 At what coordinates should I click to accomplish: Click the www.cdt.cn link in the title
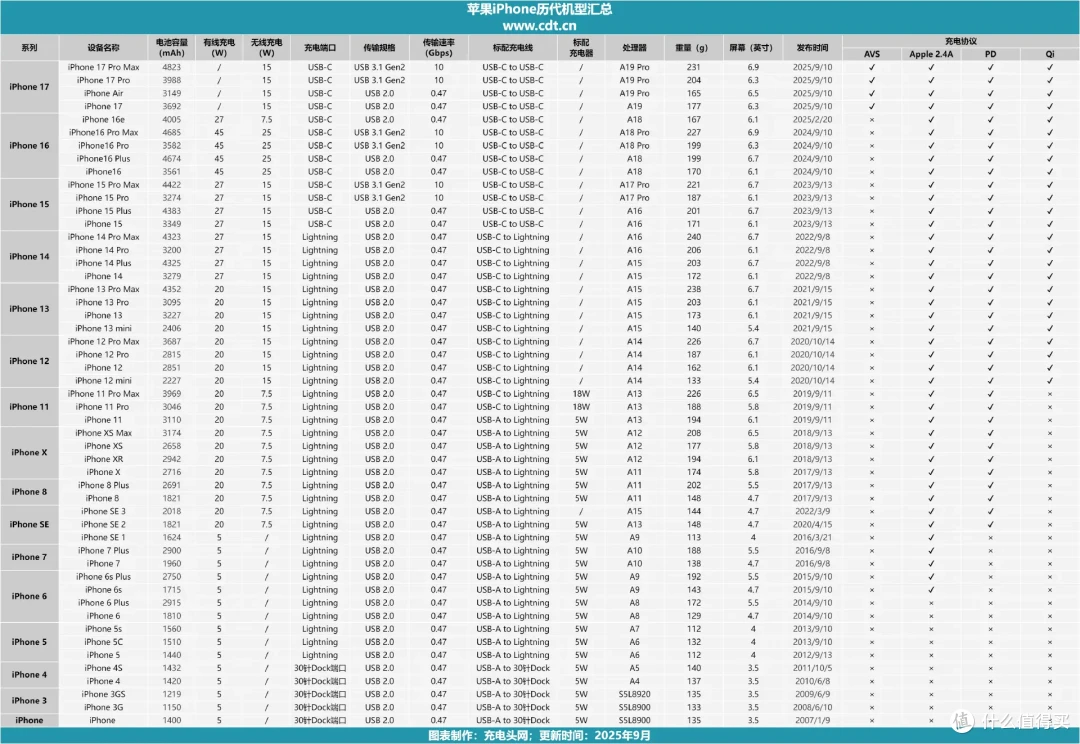539,25
